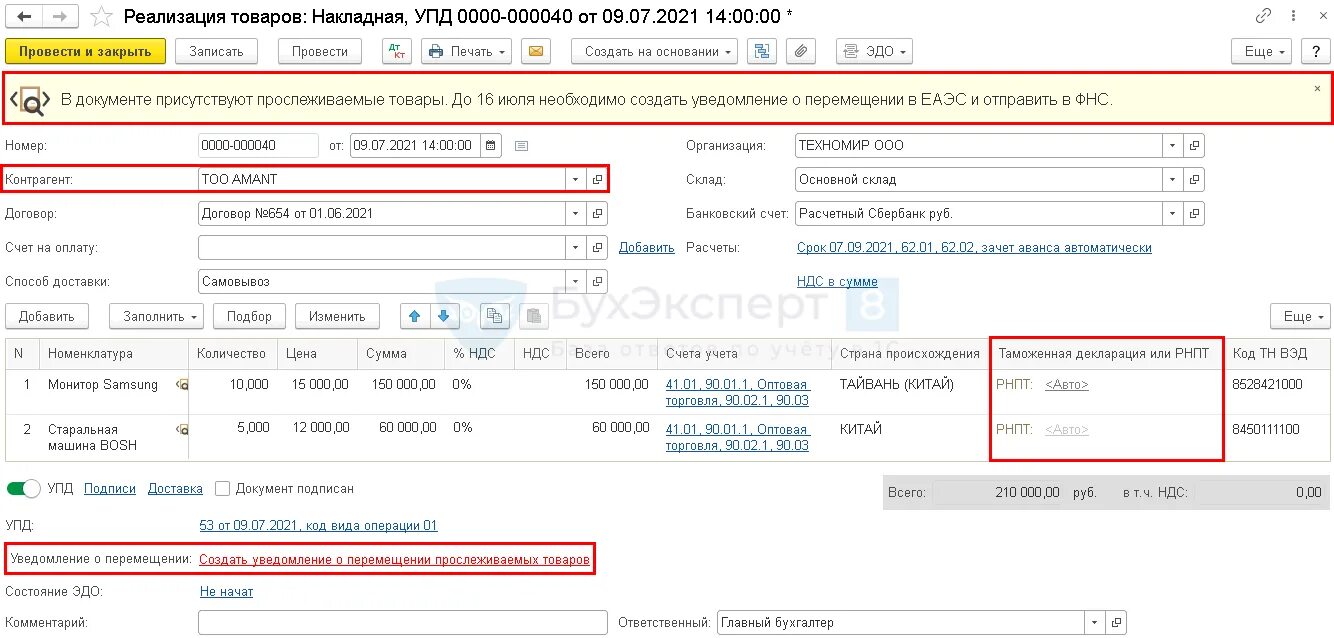
Task: Expand the Банковский счет dropdown
Action: click(x=1173, y=213)
